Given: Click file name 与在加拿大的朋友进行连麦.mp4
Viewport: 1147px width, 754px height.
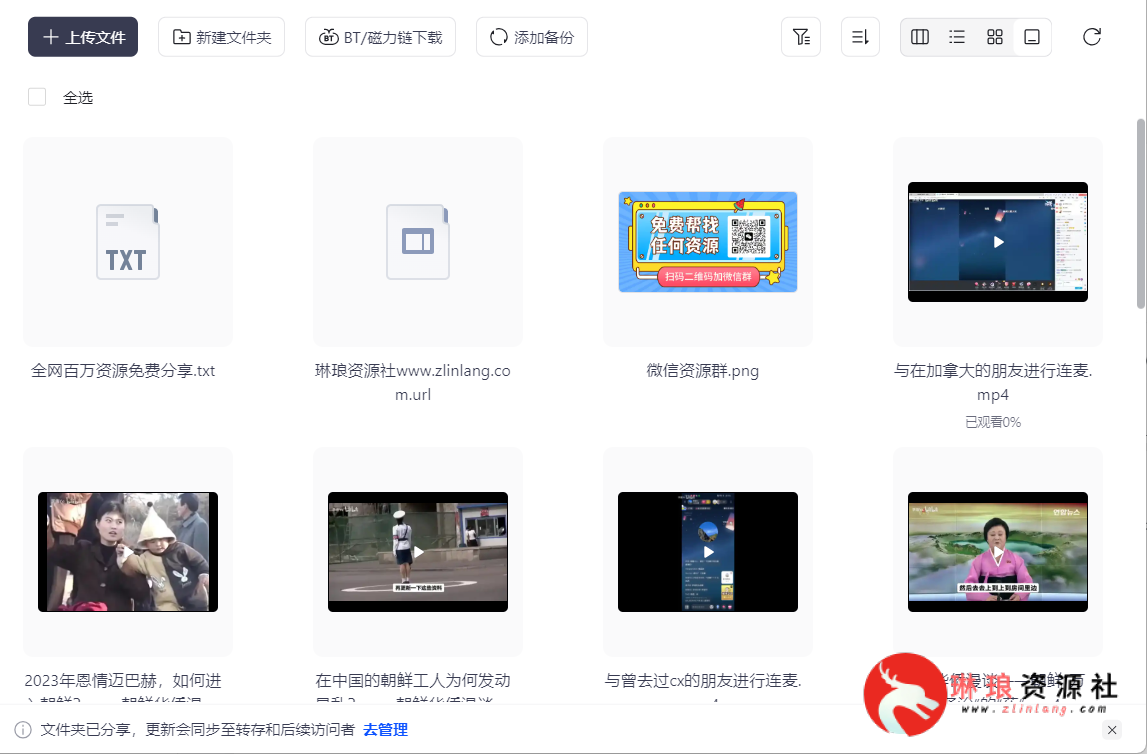Looking at the screenshot, I should coord(993,382).
